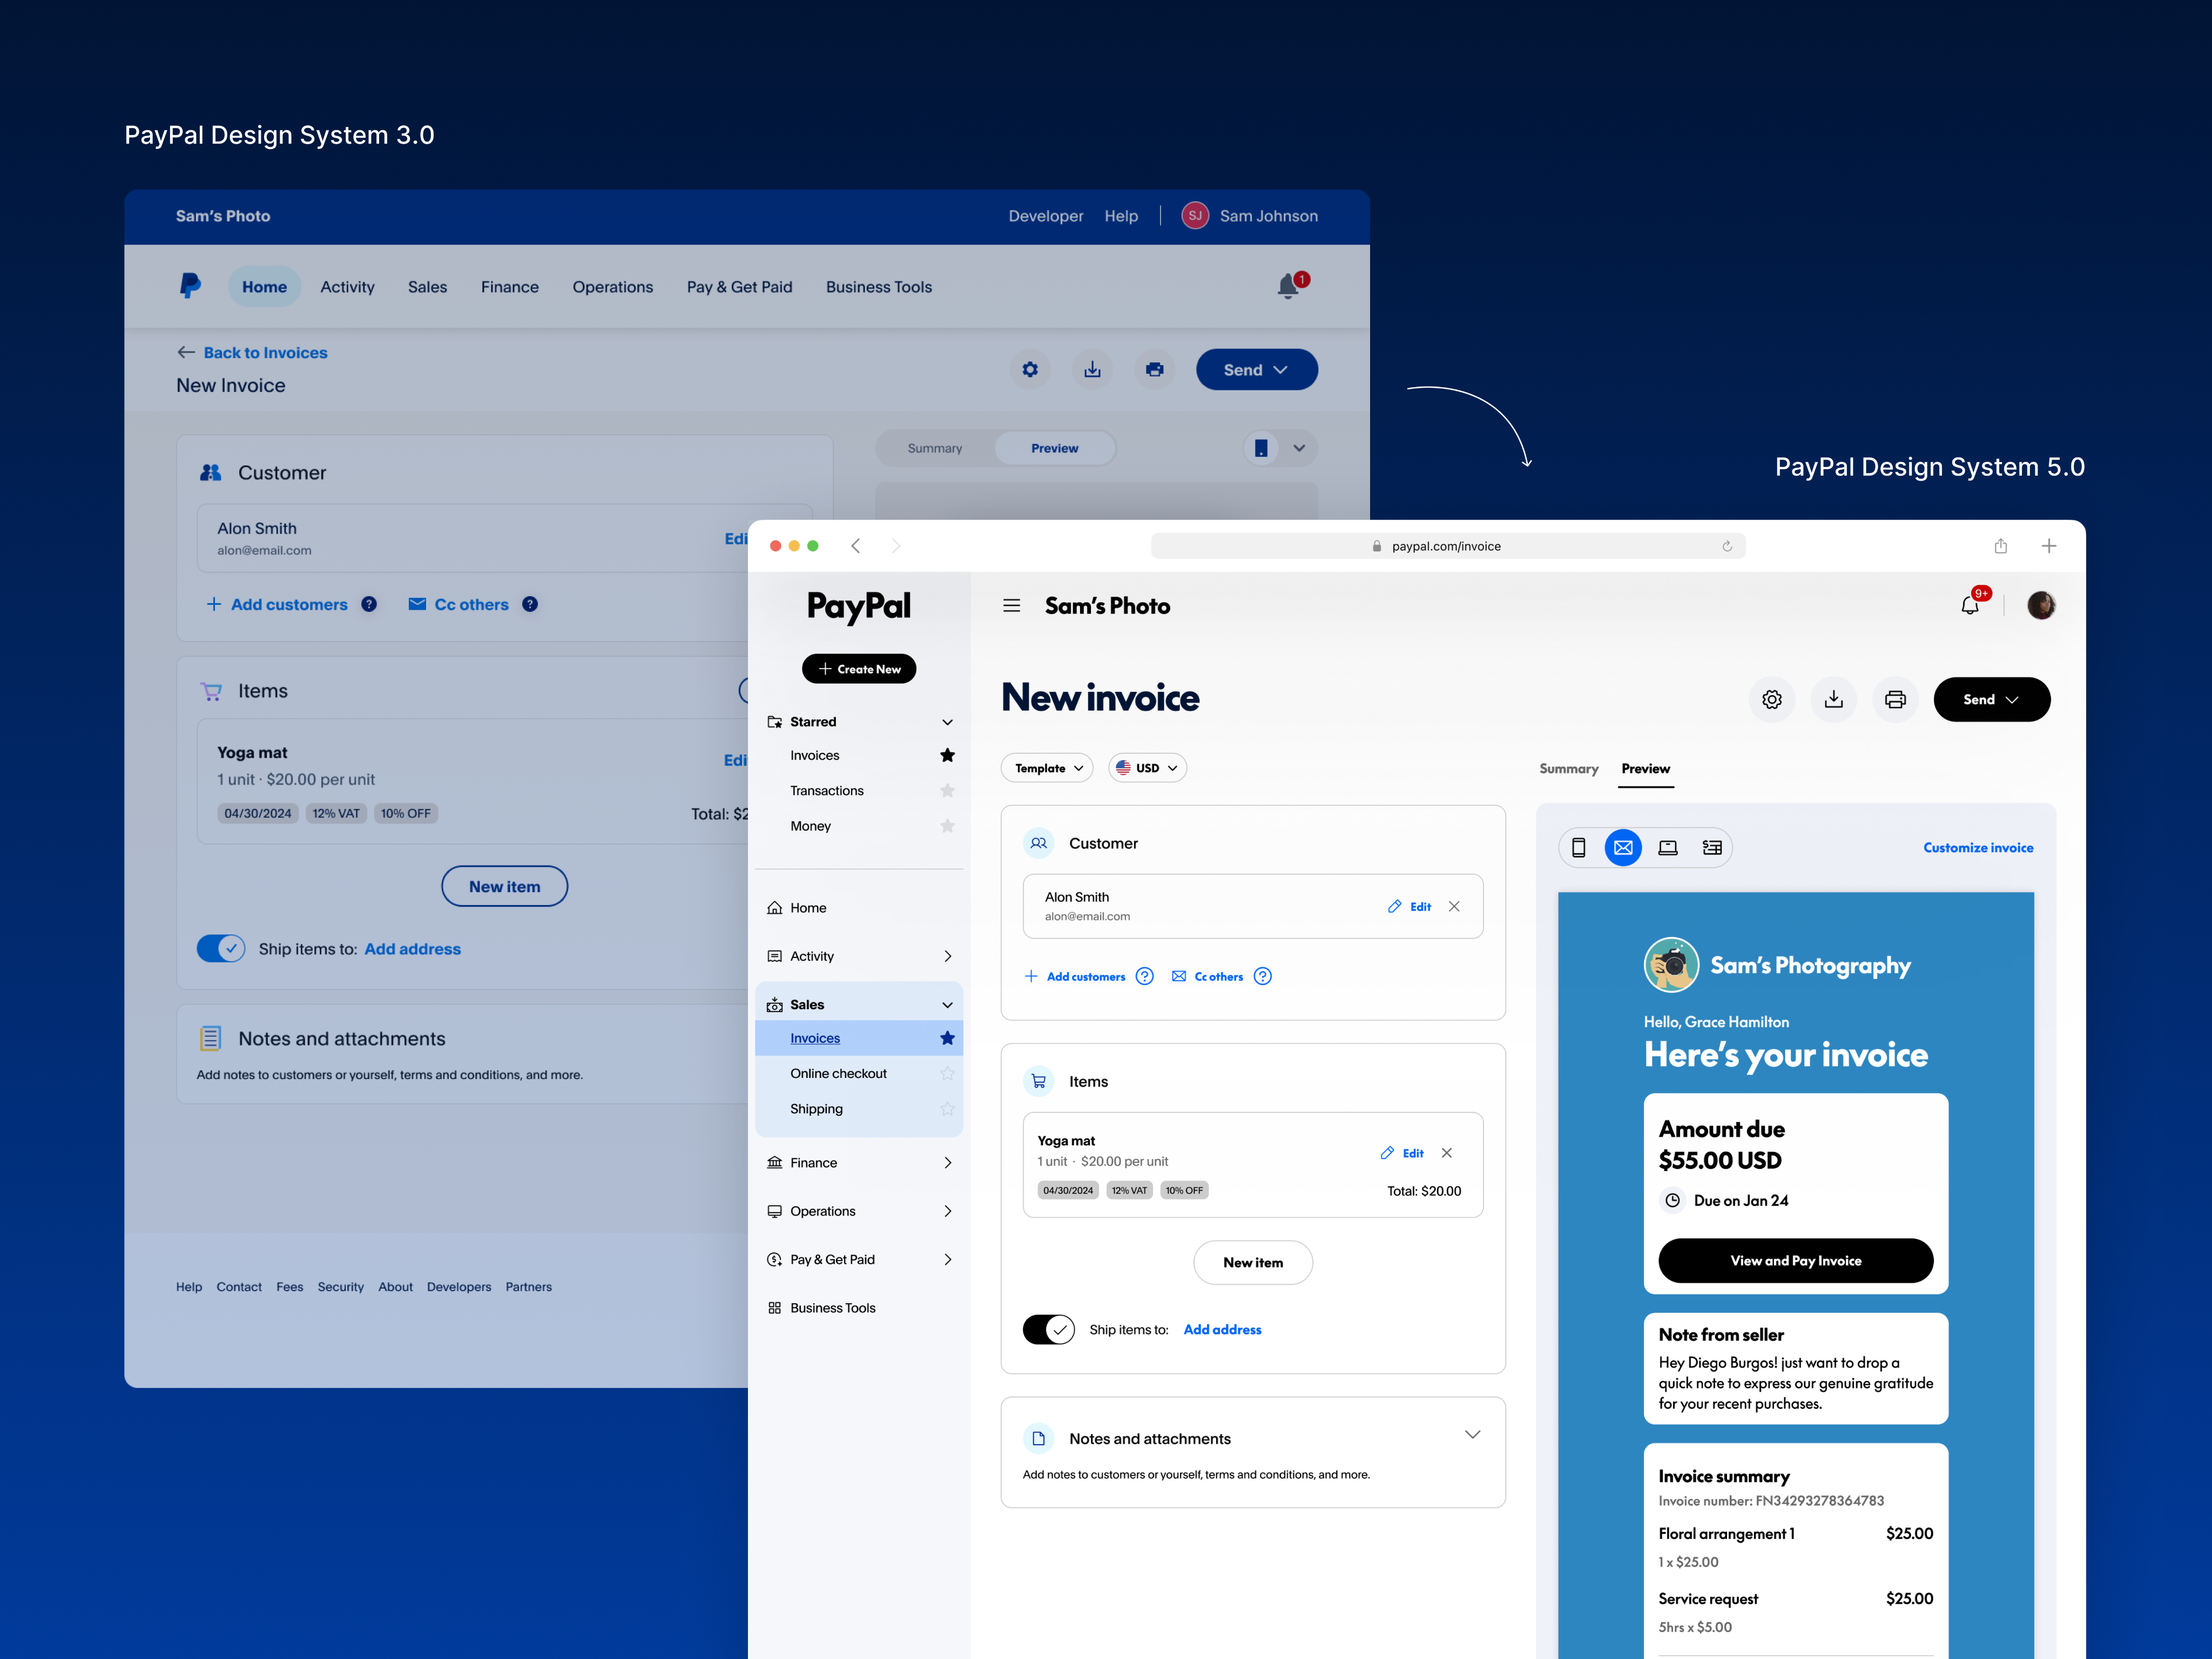Click the black View and Pay Invoice button
Screen dimensions: 2212x1659
(x=1795, y=1260)
